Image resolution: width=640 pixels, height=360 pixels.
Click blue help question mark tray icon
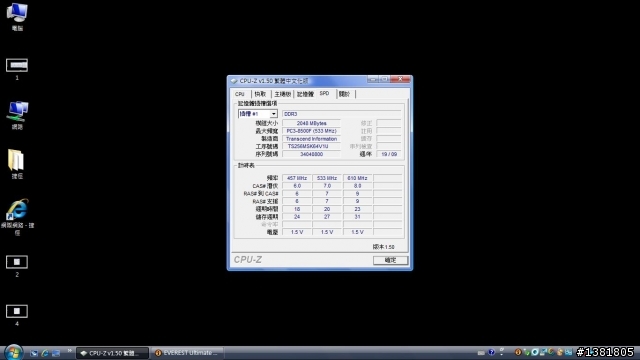[x=491, y=352]
